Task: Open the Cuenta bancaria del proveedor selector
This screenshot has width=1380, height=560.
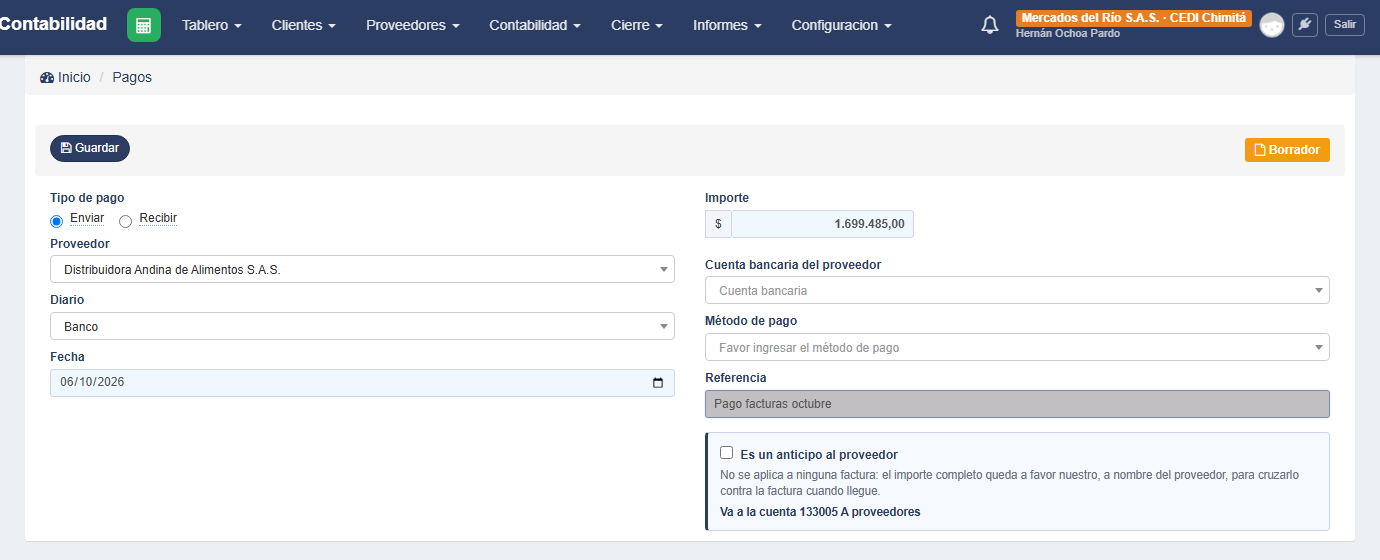Action: pos(1017,290)
